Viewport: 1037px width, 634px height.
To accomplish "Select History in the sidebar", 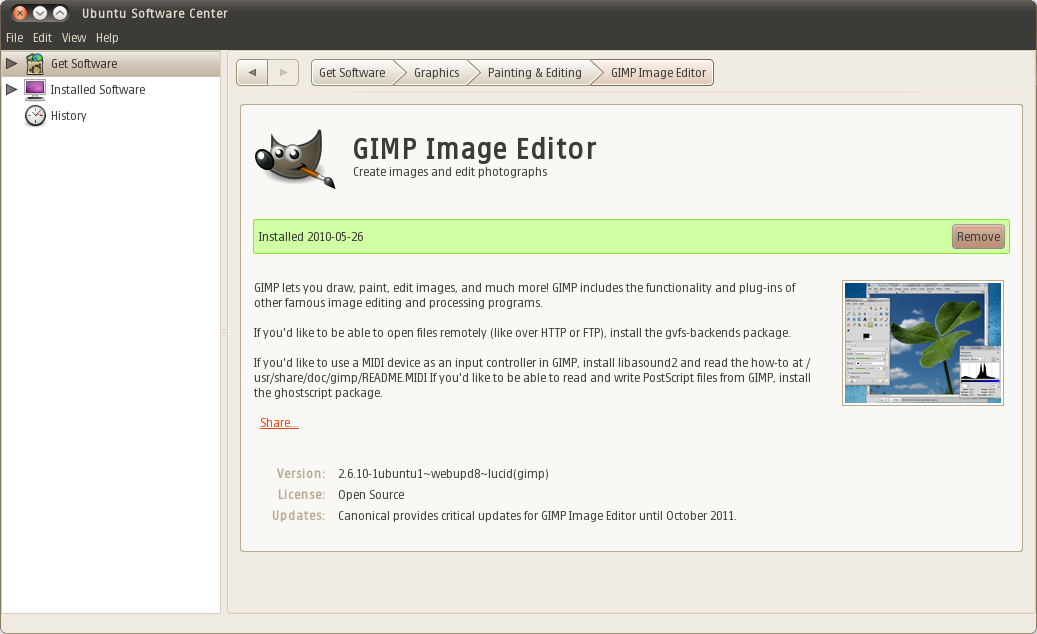I will coord(69,116).
